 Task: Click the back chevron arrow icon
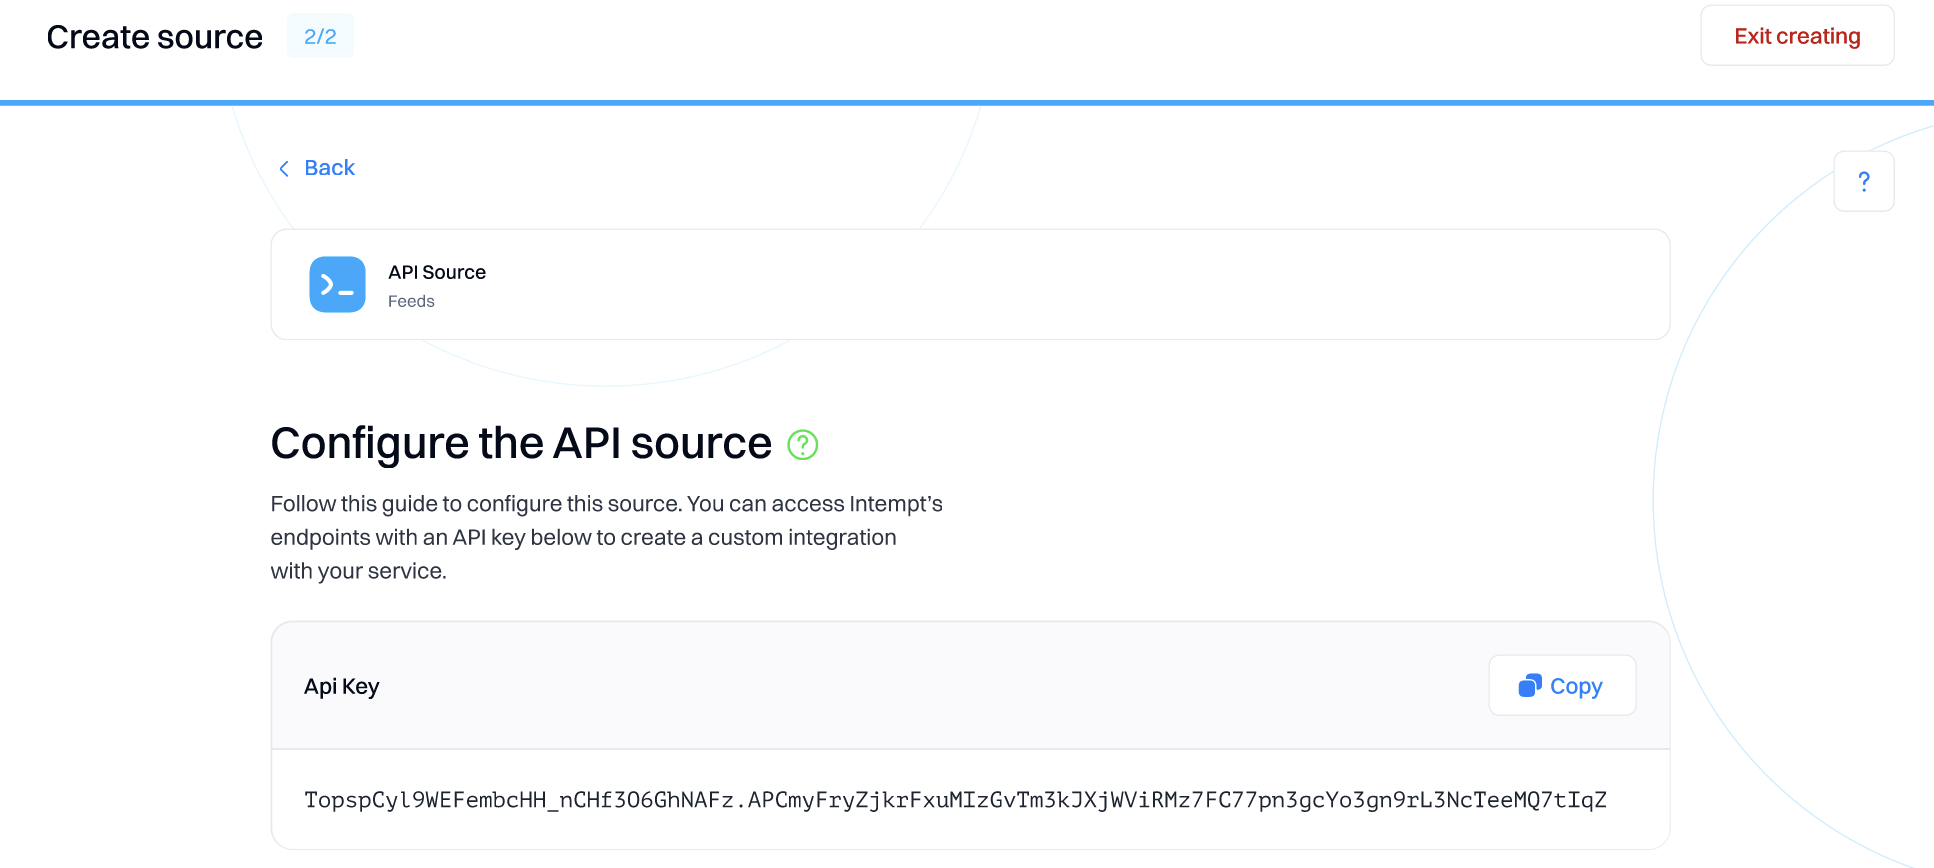(x=284, y=168)
